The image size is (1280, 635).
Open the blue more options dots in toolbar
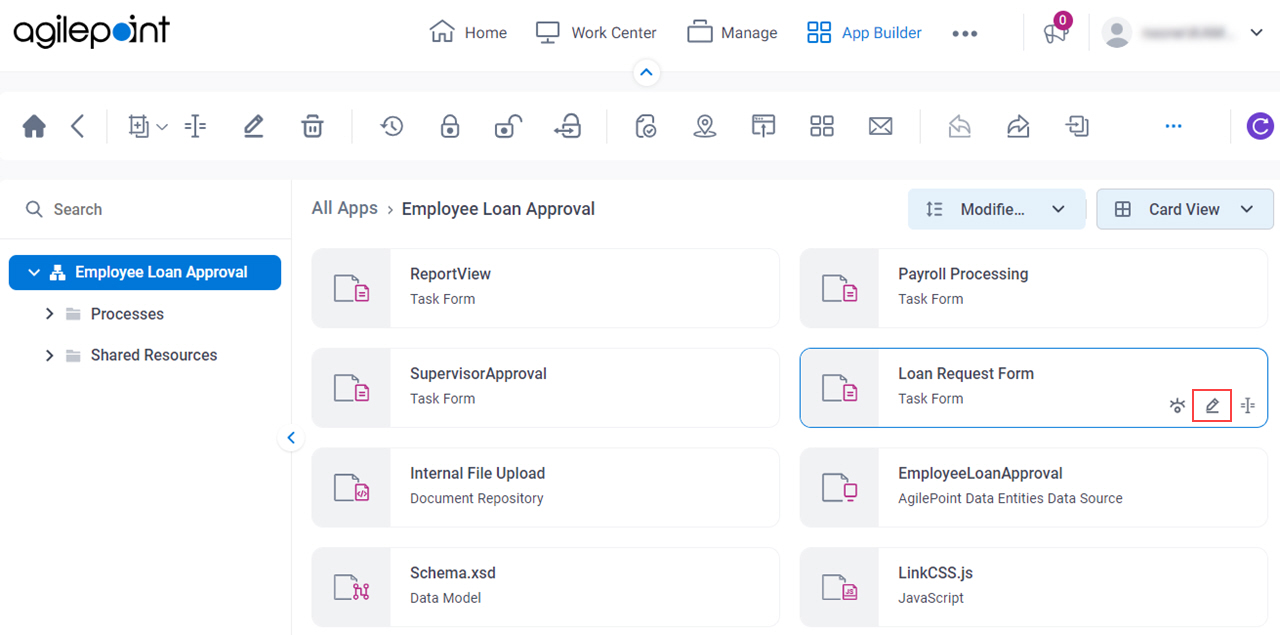pyautogui.click(x=1173, y=126)
